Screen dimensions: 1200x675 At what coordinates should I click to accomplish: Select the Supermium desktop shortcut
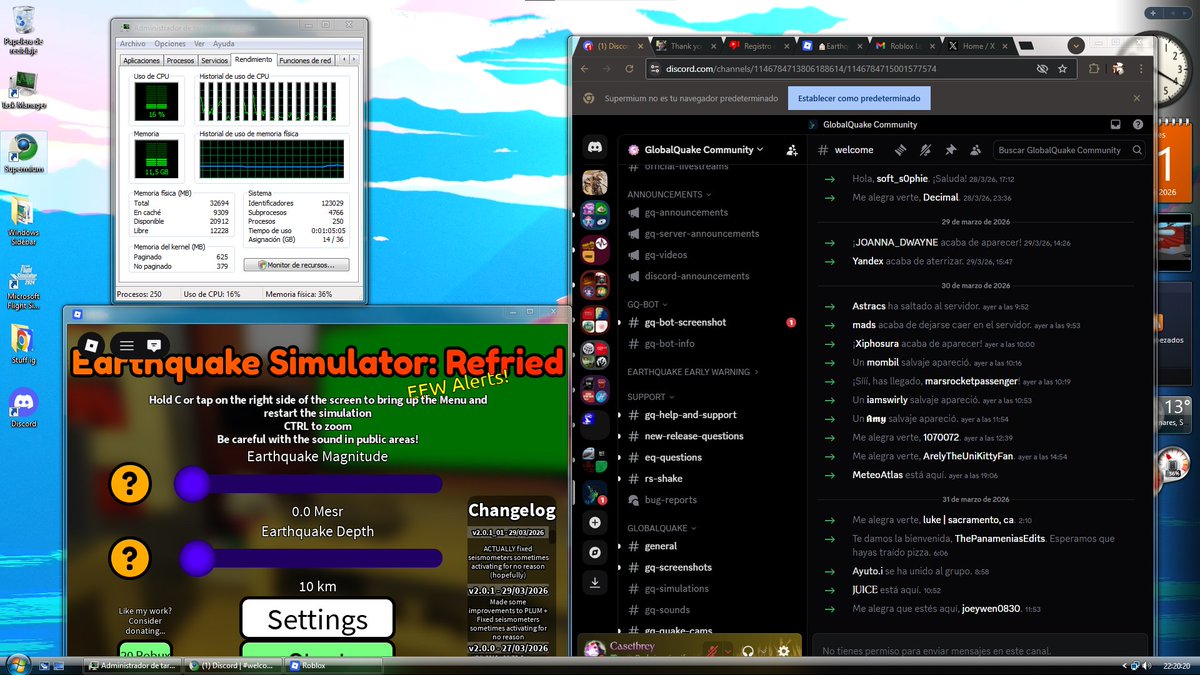(23, 152)
